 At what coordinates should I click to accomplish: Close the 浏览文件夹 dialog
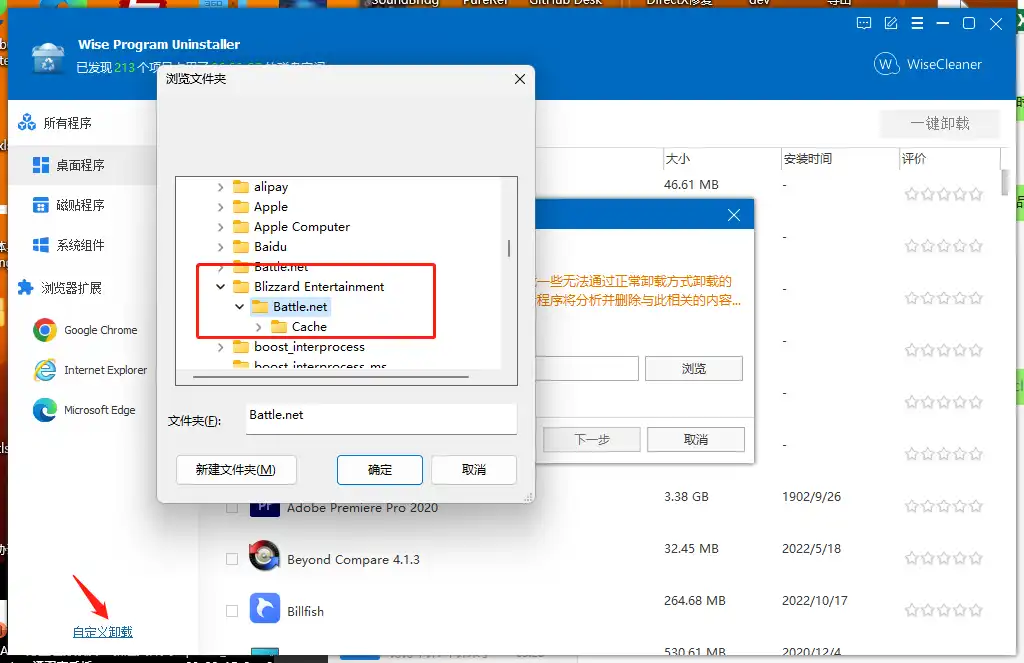pyautogui.click(x=520, y=79)
